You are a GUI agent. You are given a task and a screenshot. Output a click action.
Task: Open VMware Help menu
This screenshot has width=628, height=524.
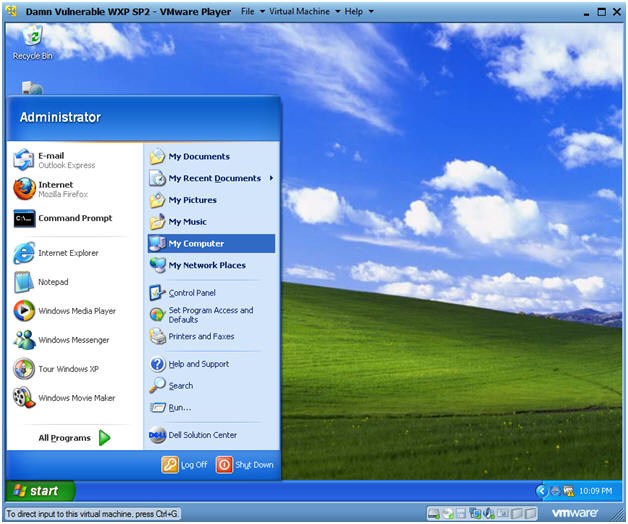pyautogui.click(x=359, y=12)
